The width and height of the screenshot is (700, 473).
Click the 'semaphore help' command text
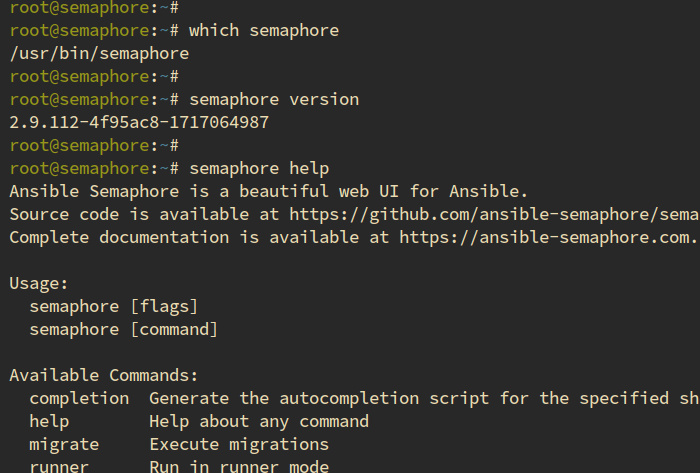259,168
